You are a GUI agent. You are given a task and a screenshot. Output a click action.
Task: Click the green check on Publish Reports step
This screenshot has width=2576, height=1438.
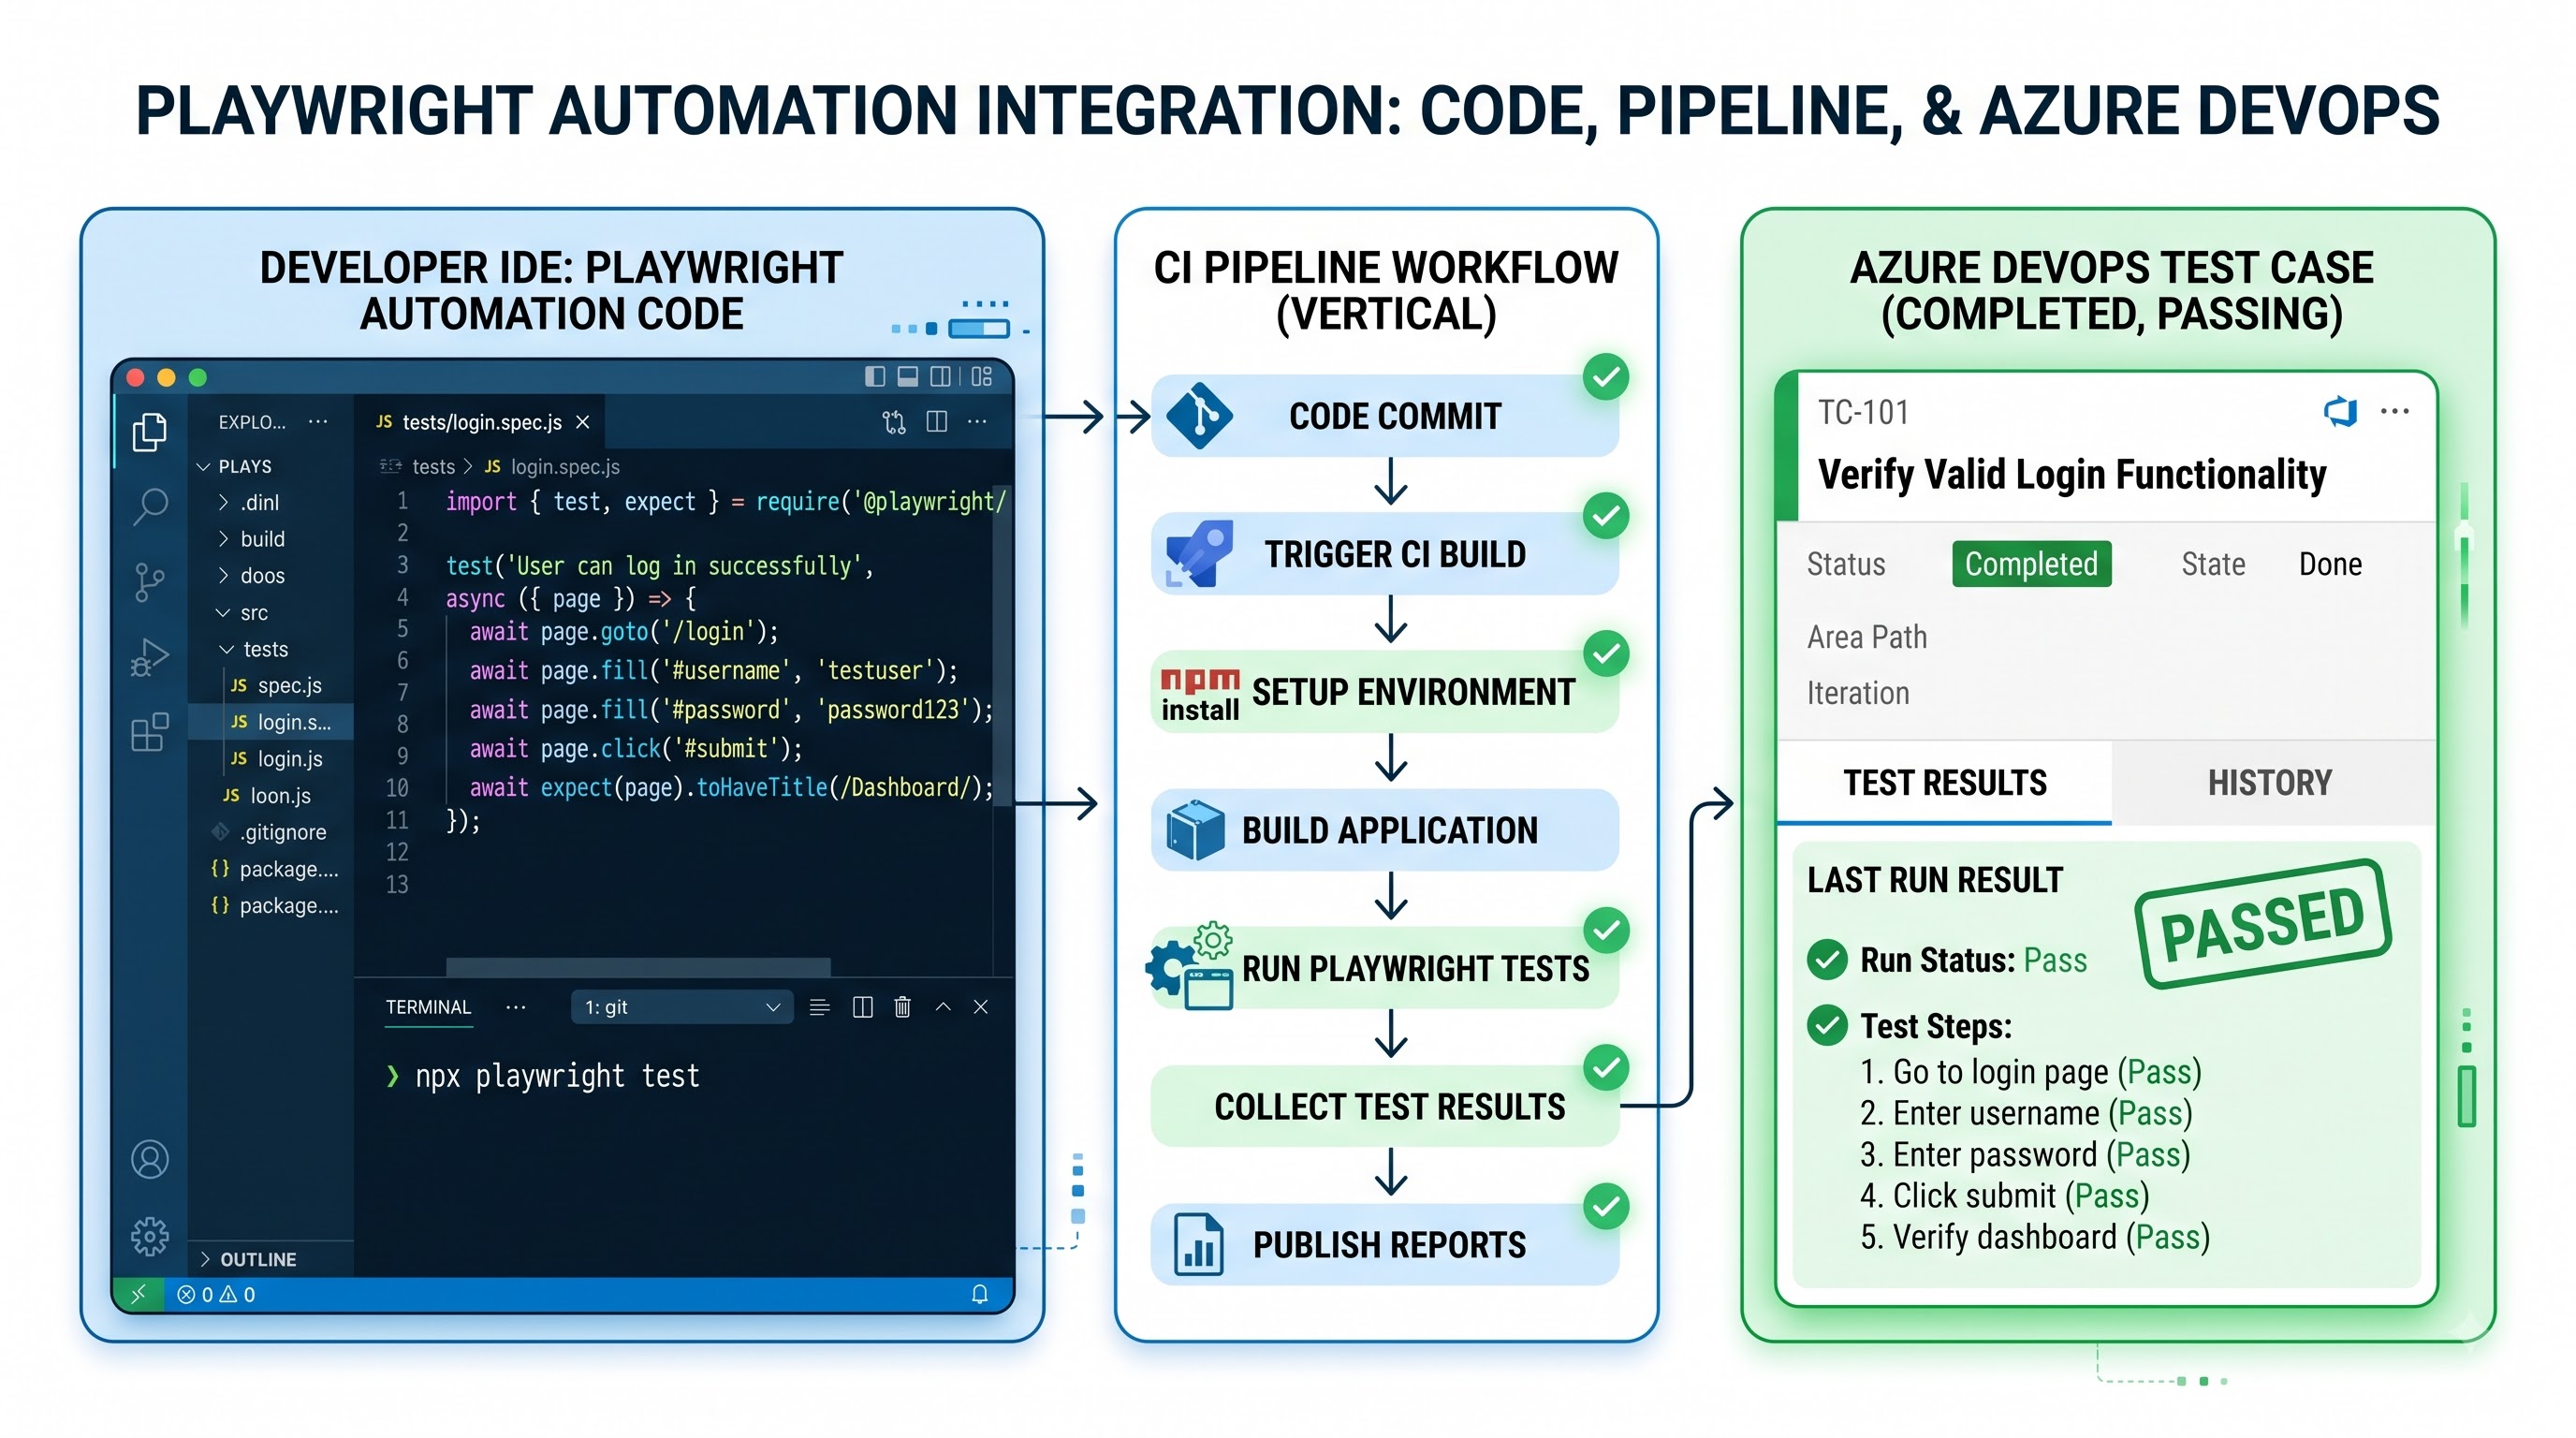point(1606,1207)
